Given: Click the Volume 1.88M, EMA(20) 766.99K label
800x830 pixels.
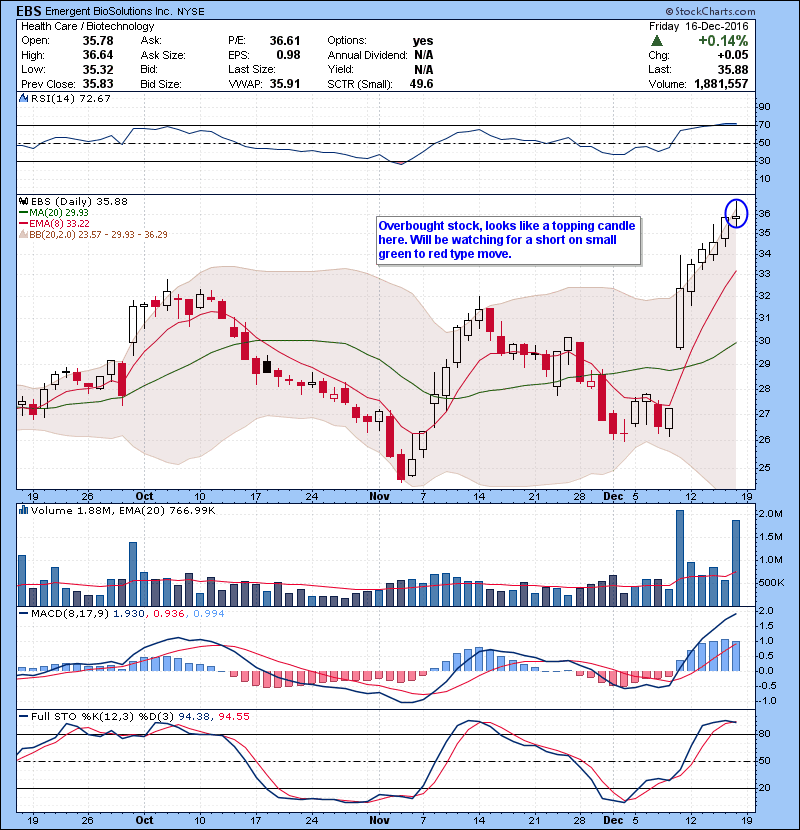Looking at the screenshot, I should (x=123, y=511).
